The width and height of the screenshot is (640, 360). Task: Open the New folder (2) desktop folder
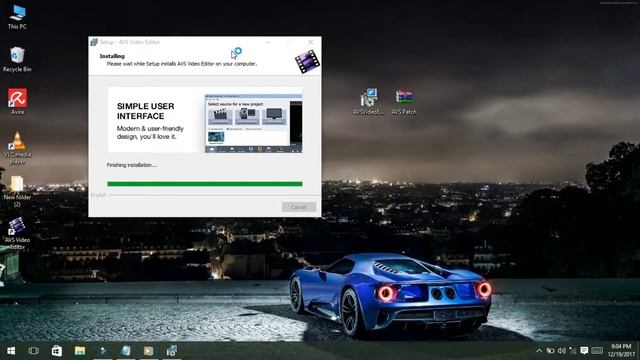point(17,191)
